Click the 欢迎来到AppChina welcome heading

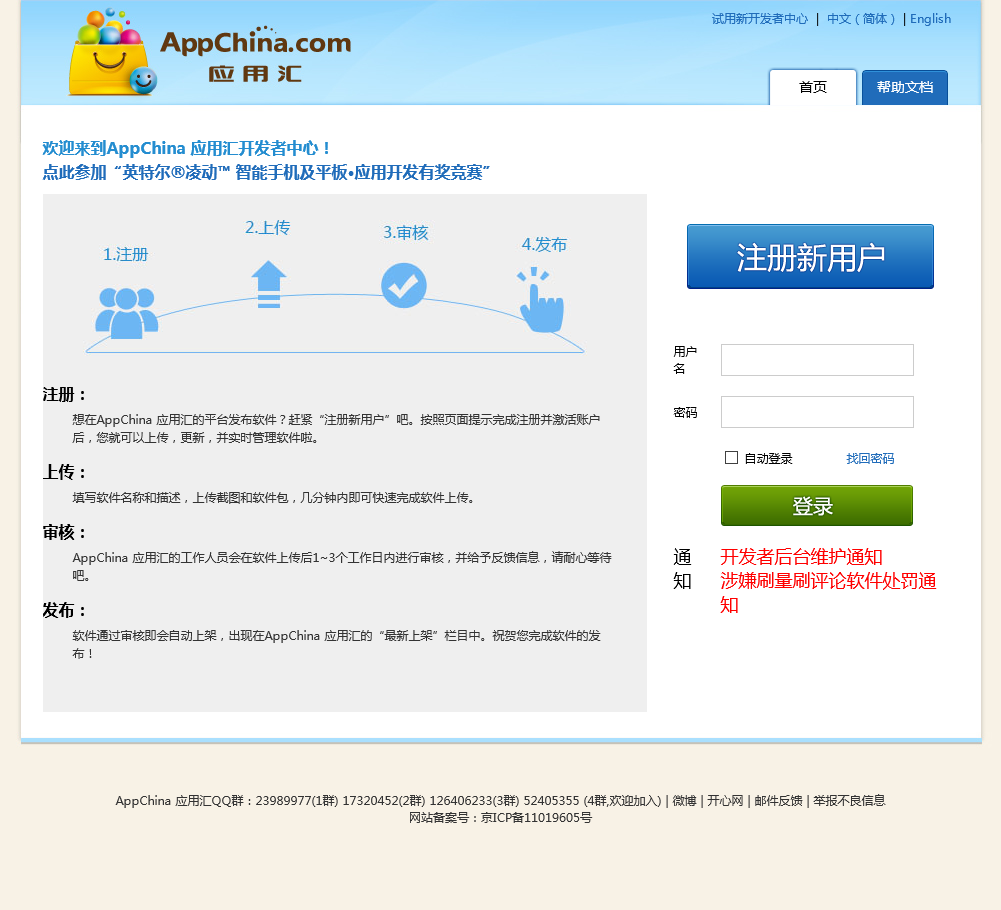(186, 148)
